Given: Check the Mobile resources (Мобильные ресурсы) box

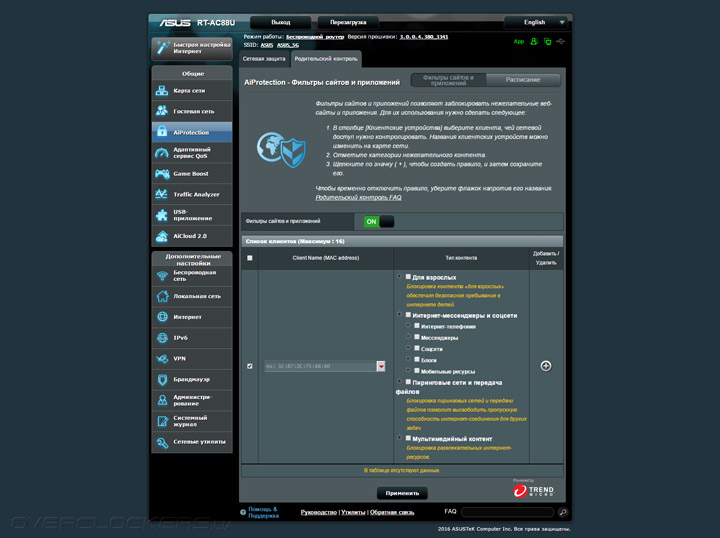Looking at the screenshot, I should click(x=417, y=370).
